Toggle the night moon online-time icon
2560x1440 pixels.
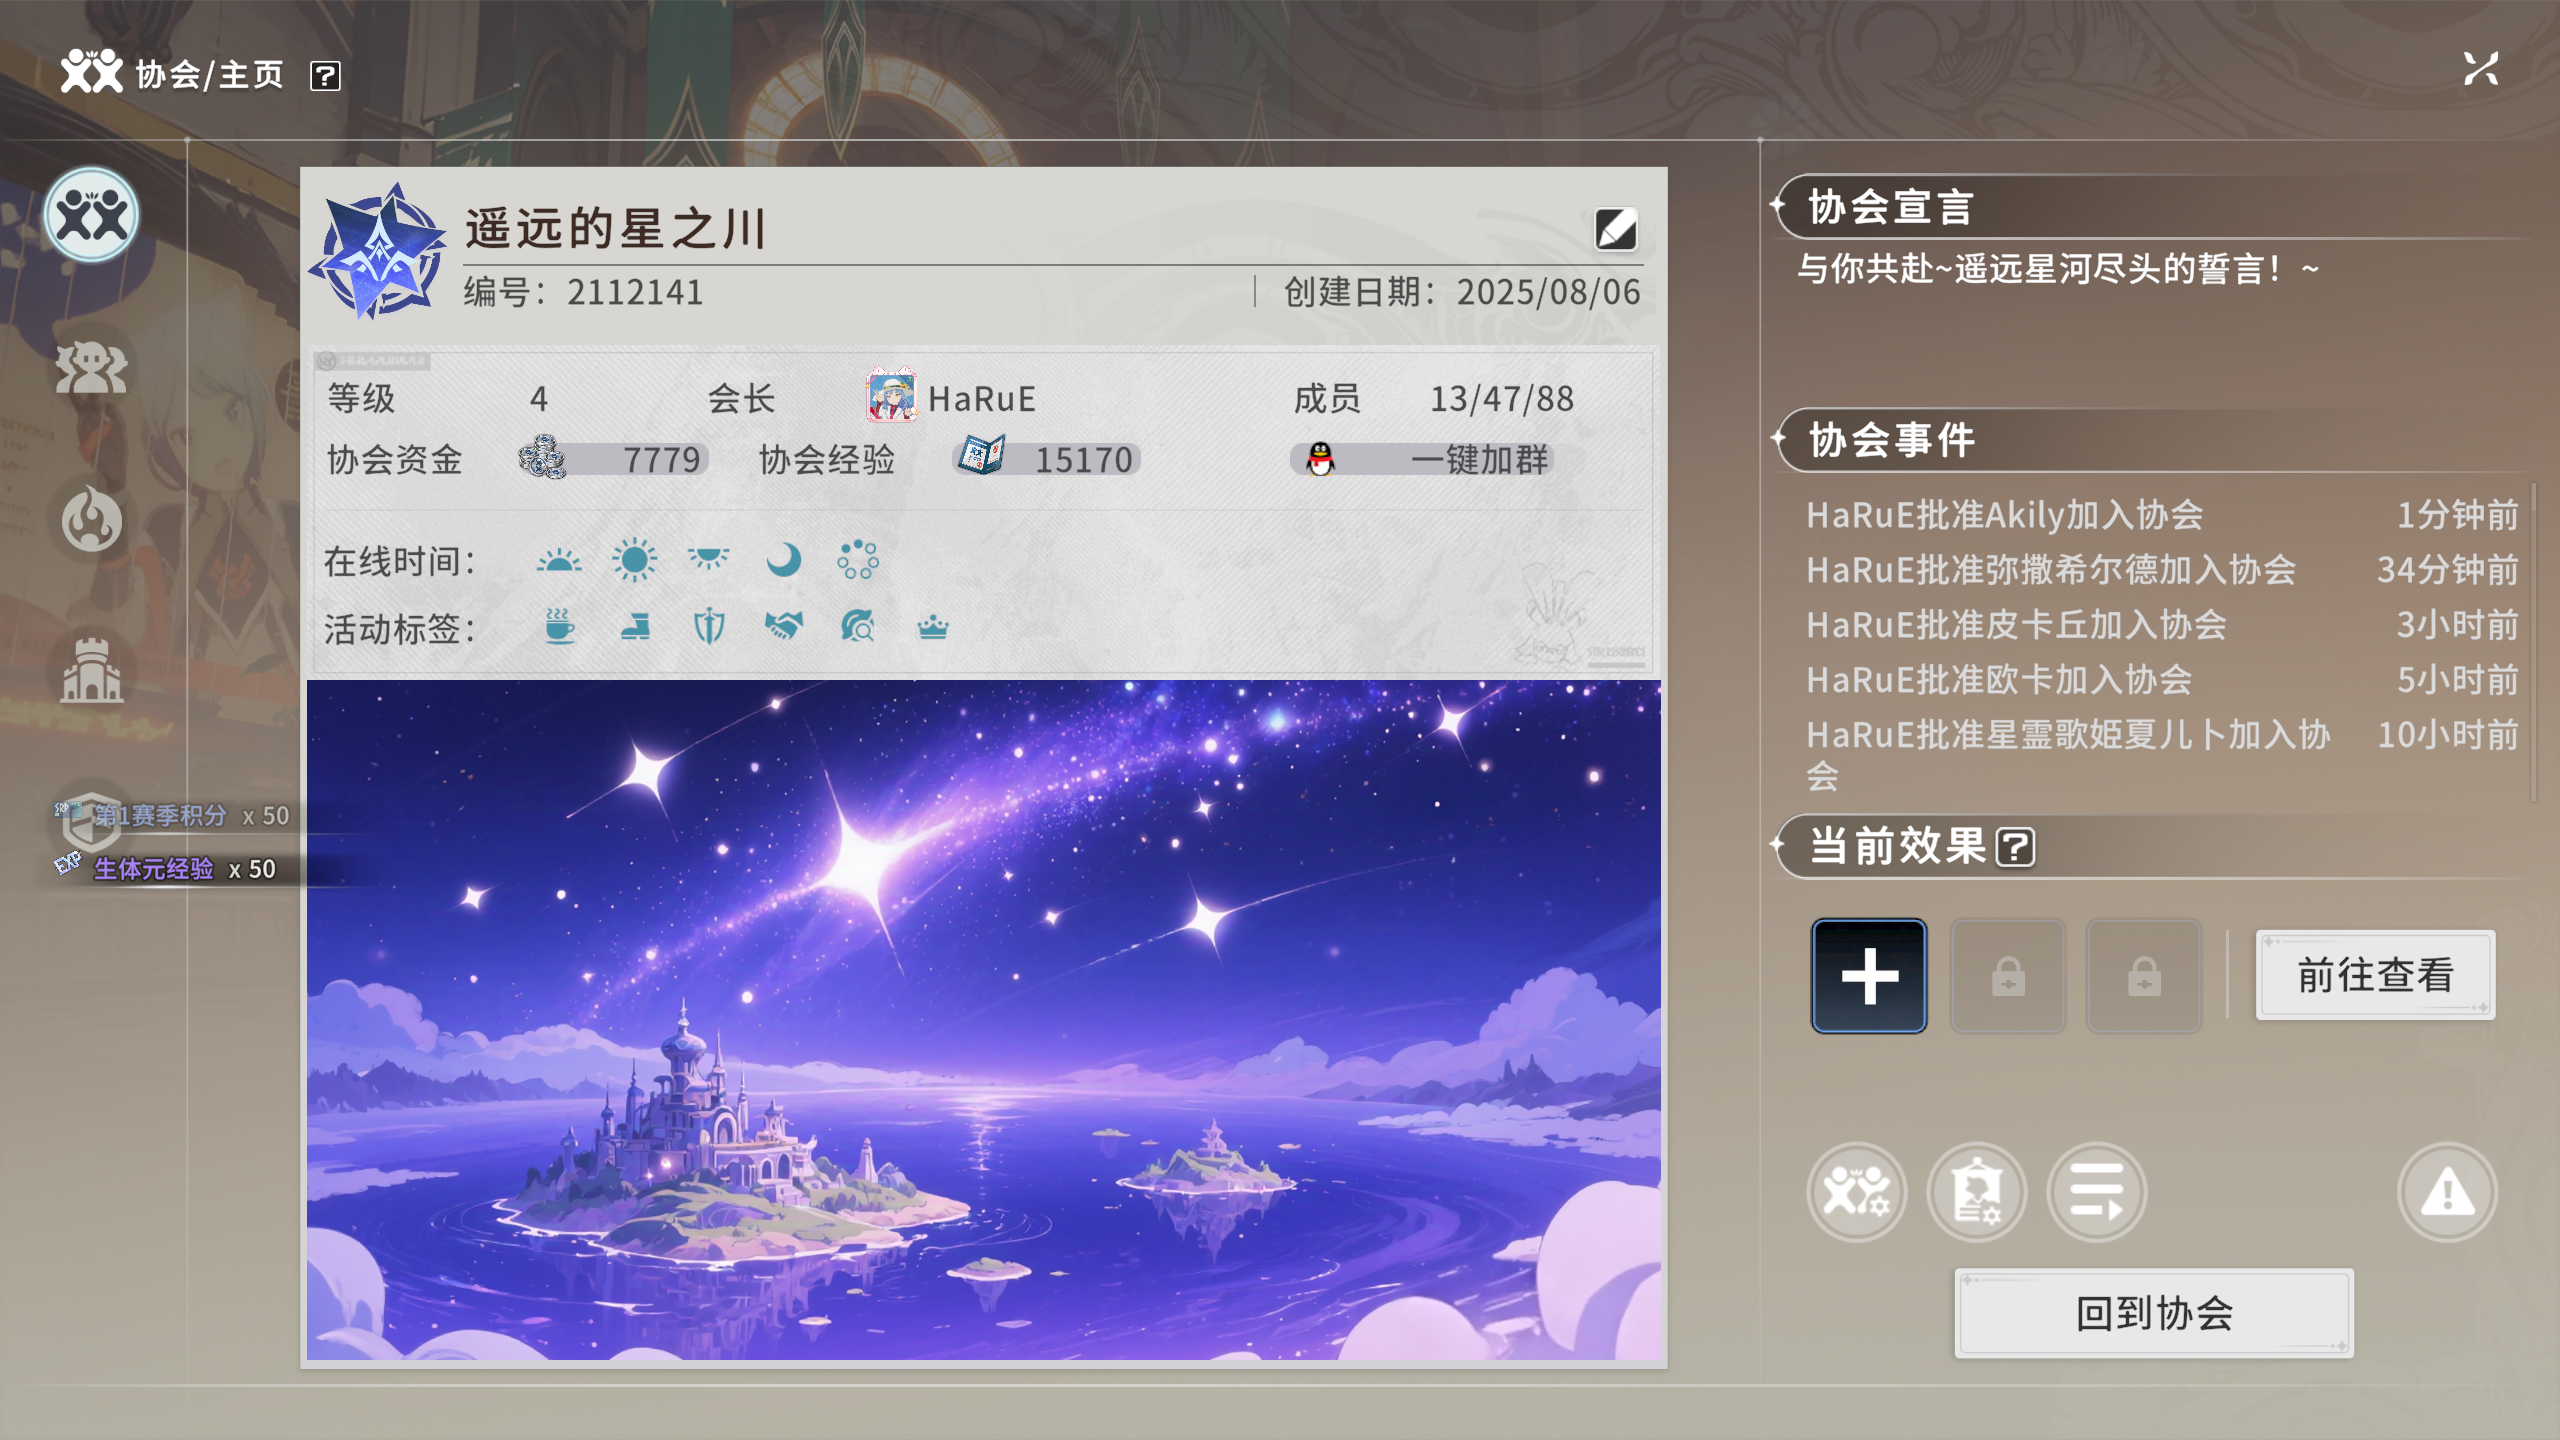(x=783, y=560)
